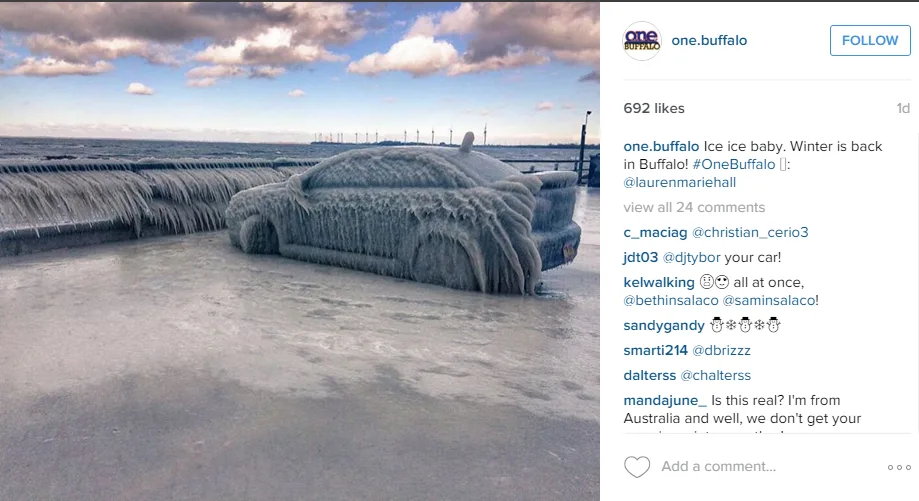
Task: Click the One Buffalo profile avatar
Action: [642, 41]
